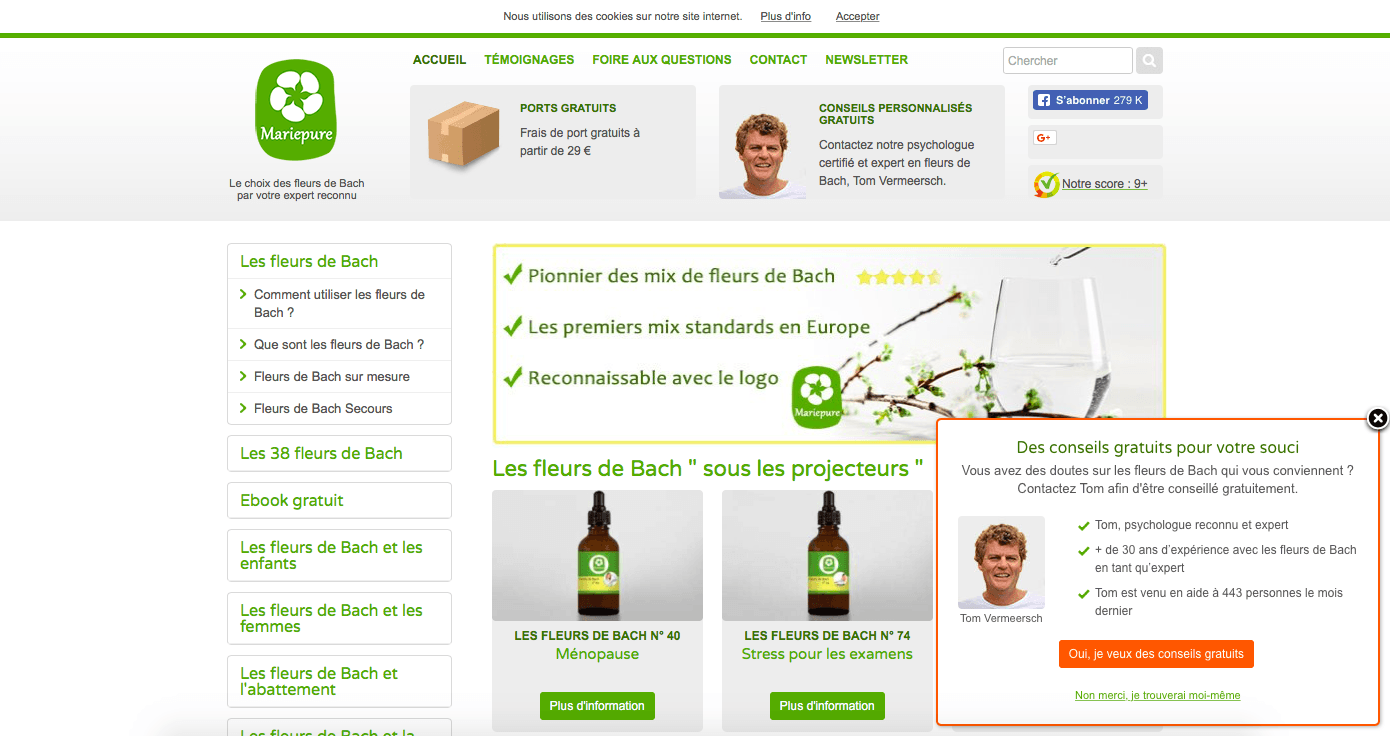Open the Newsletter menu item
The image size is (1390, 736).
click(866, 60)
